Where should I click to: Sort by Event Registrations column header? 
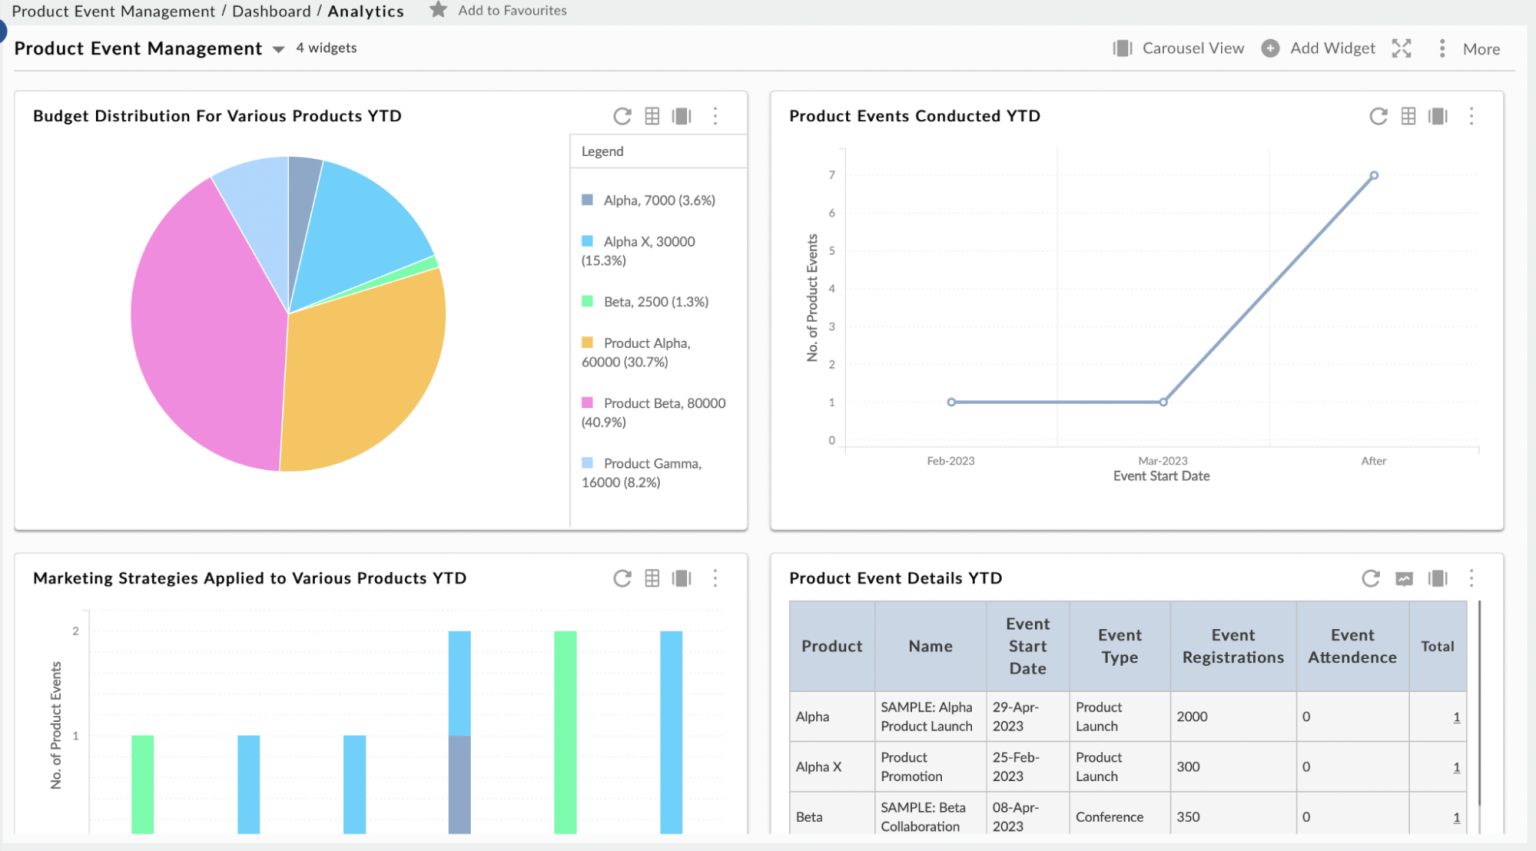pyautogui.click(x=1233, y=646)
